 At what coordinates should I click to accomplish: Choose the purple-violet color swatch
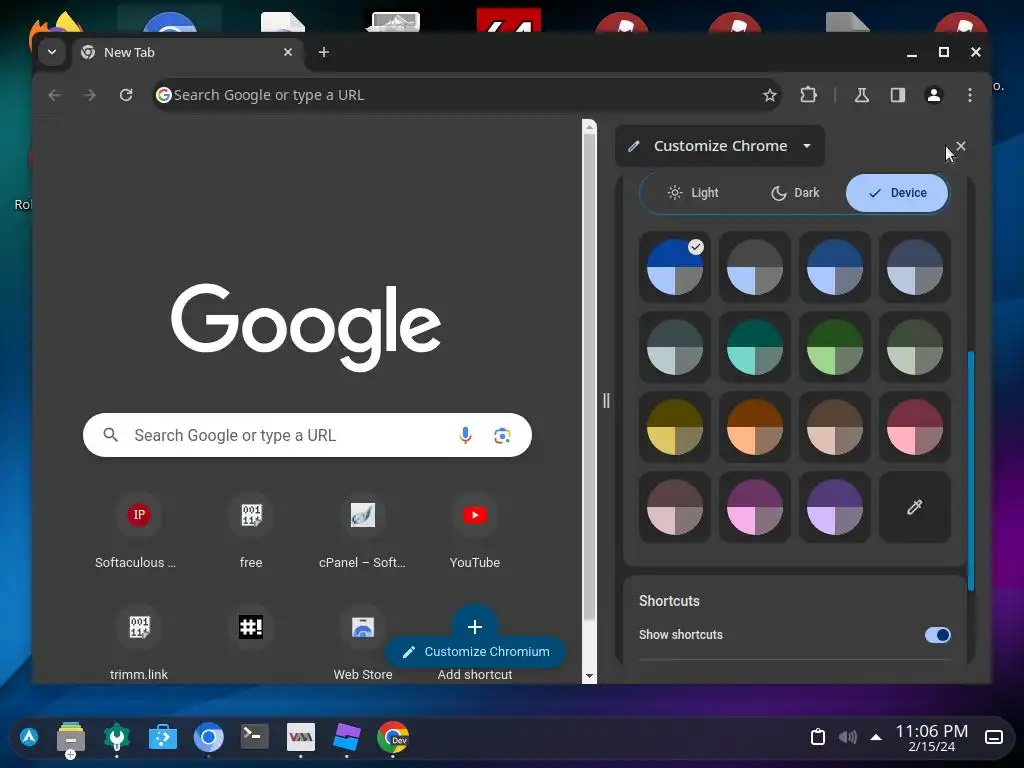835,507
